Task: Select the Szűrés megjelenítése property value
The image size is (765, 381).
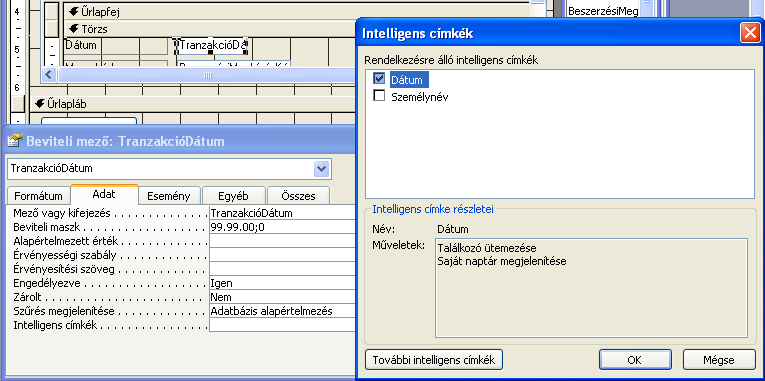Action: (x=282, y=311)
